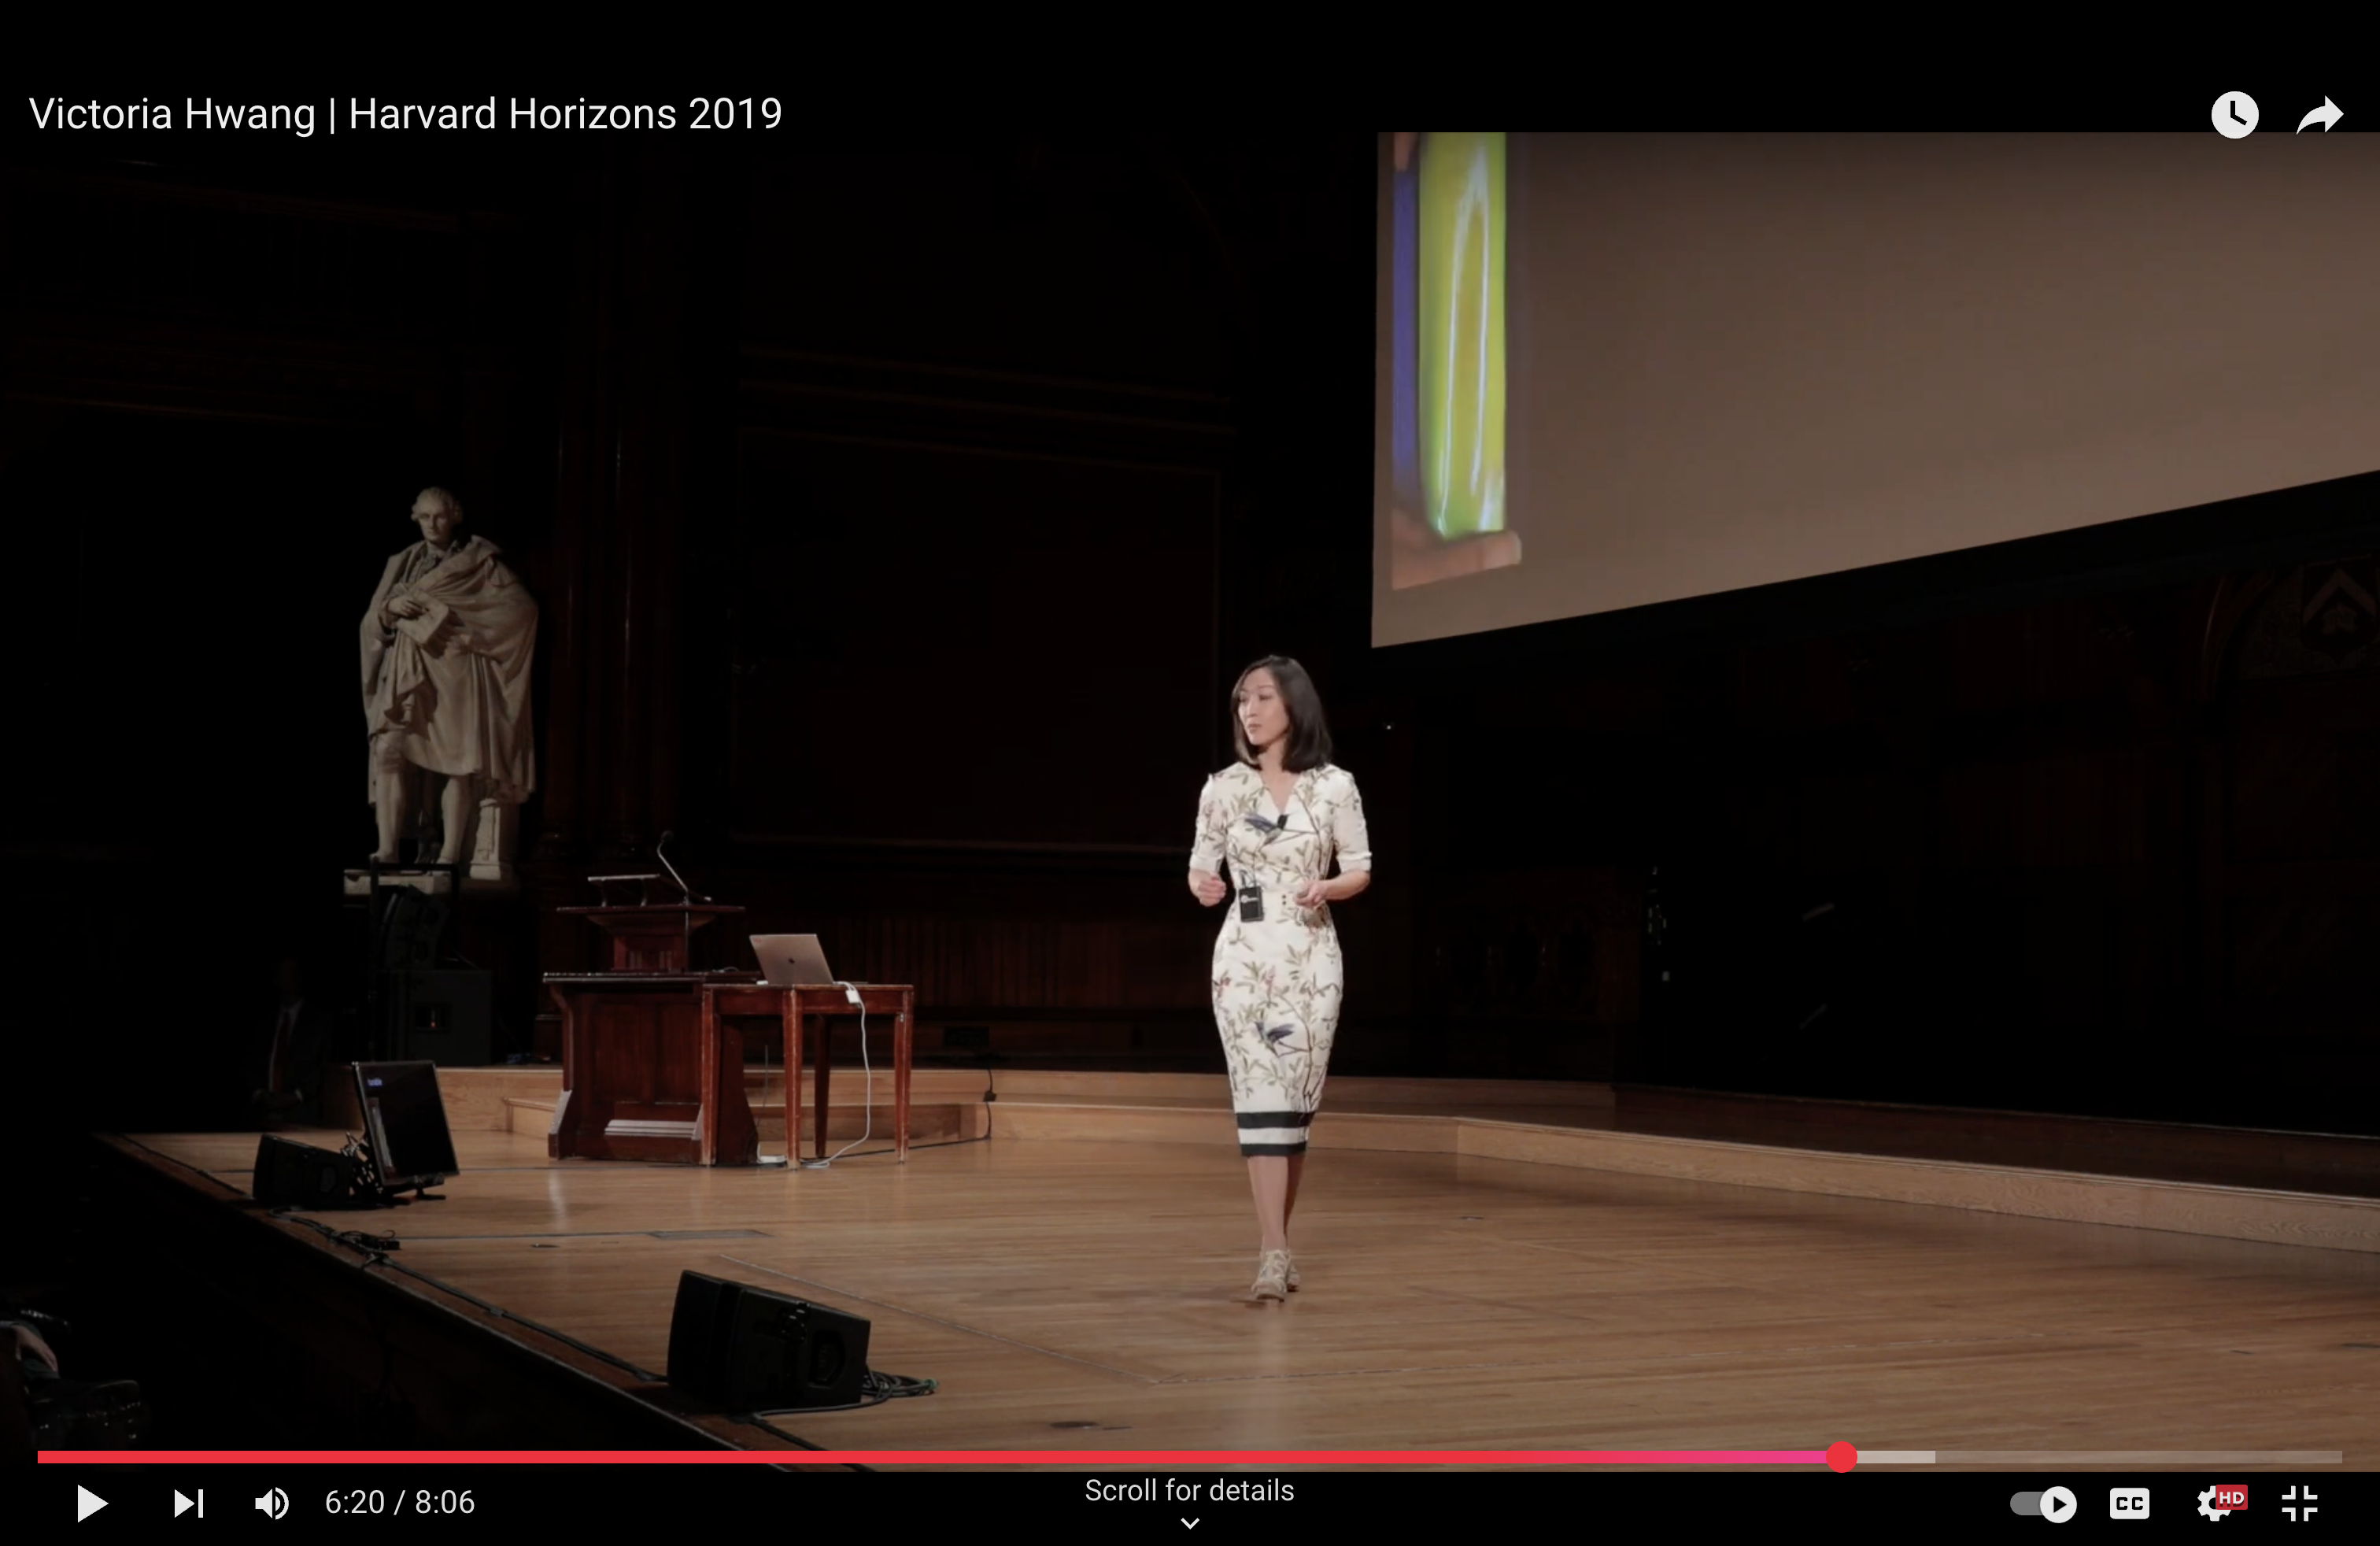This screenshot has width=2380, height=1546.
Task: Click the Scroll for details text
Action: (x=1189, y=1491)
